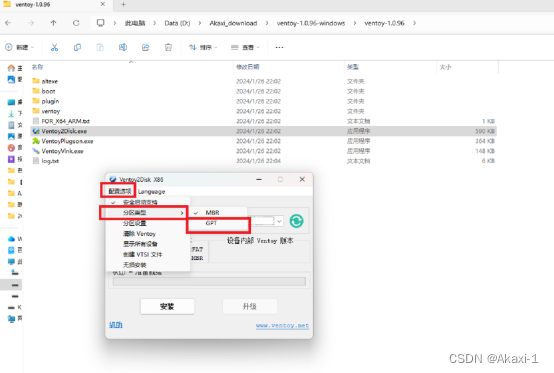This screenshot has width=554, height=373.
Task: Click the OneDrive cloud icon in sidebar
Action: tap(11, 239)
